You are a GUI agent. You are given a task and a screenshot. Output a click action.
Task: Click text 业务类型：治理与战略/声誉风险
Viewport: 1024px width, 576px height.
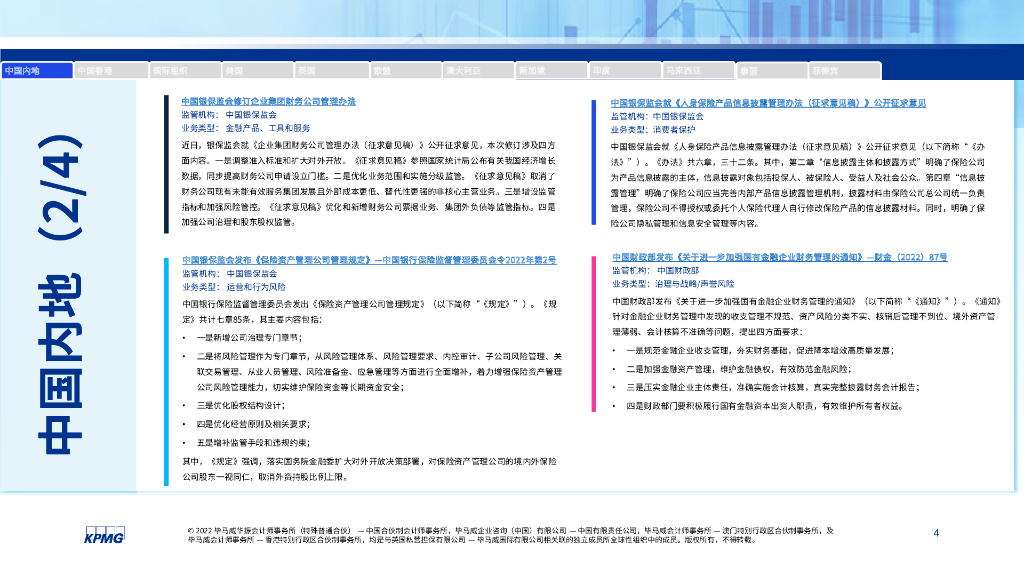coord(673,284)
